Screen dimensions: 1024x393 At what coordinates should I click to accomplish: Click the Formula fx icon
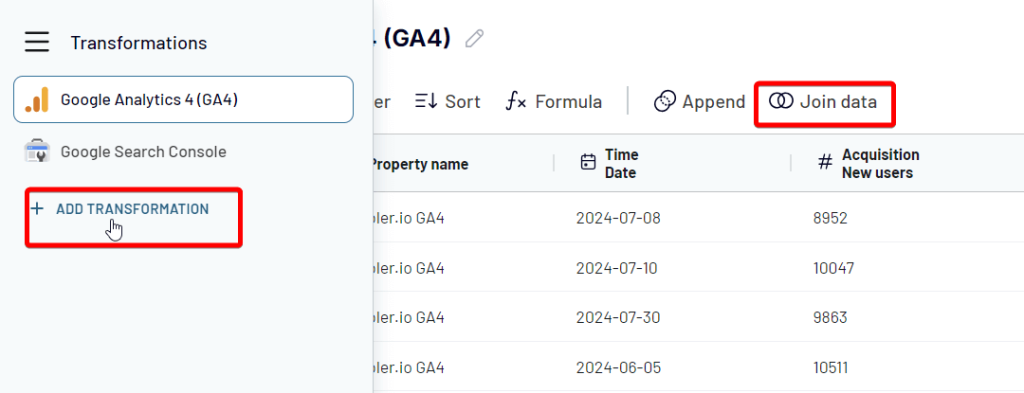pos(516,101)
